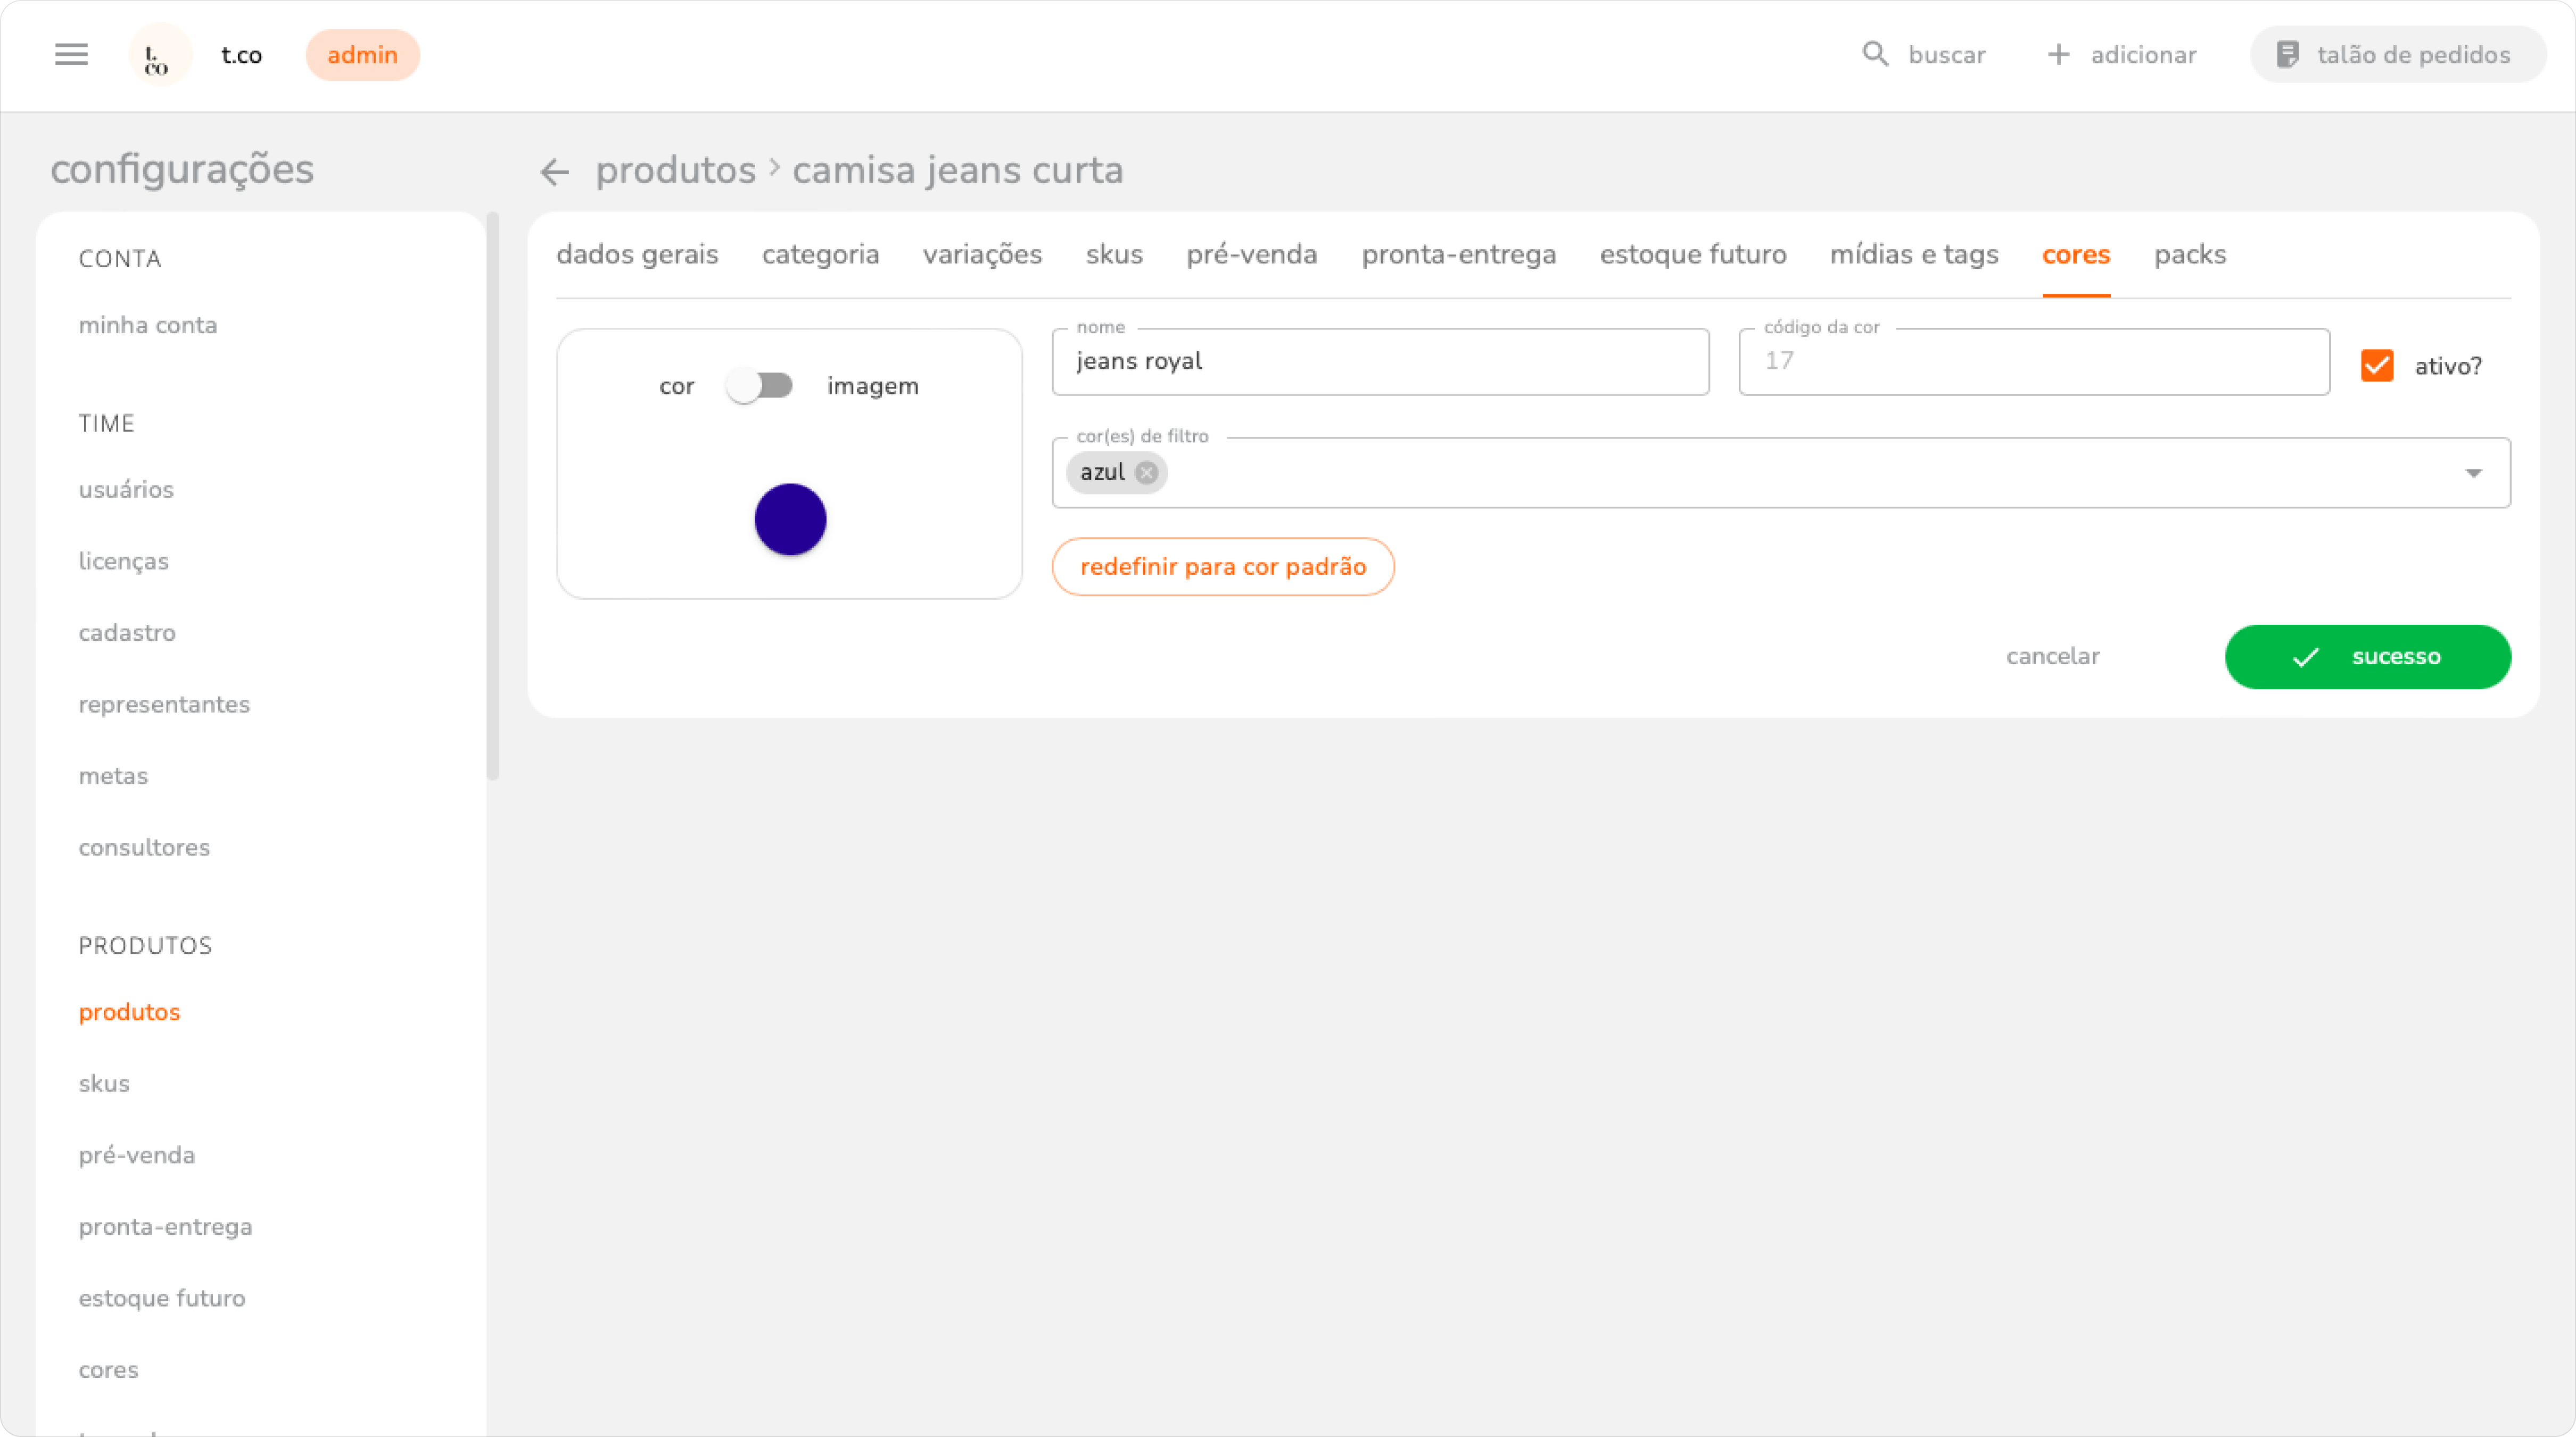Image resolution: width=2576 pixels, height=1437 pixels.
Task: Switch to the mídias e tags tab
Action: coord(1913,255)
